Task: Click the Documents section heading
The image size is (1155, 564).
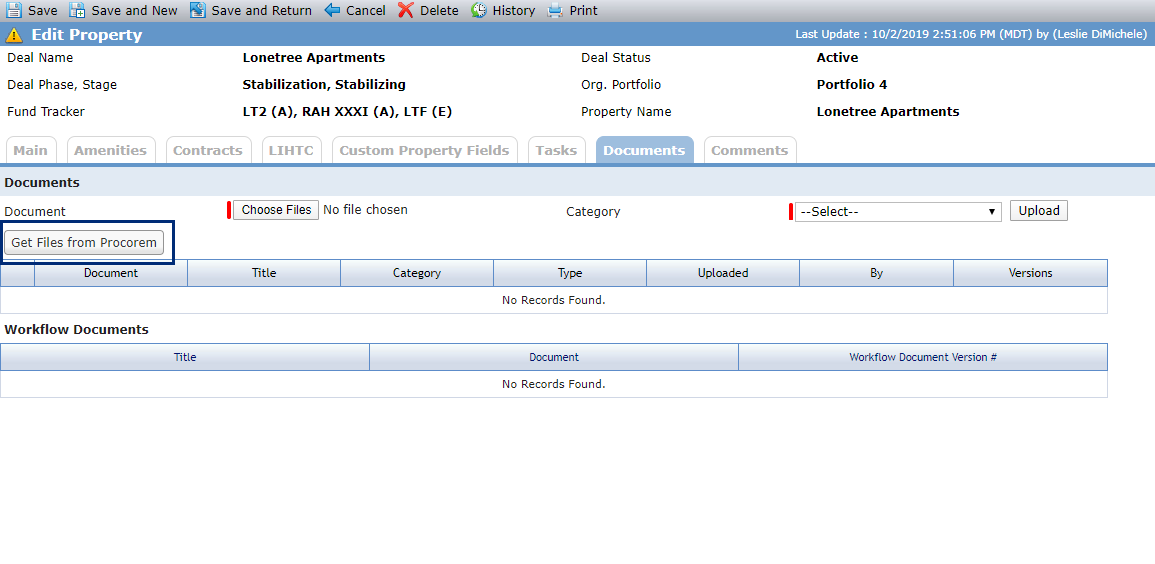Action: pos(42,183)
